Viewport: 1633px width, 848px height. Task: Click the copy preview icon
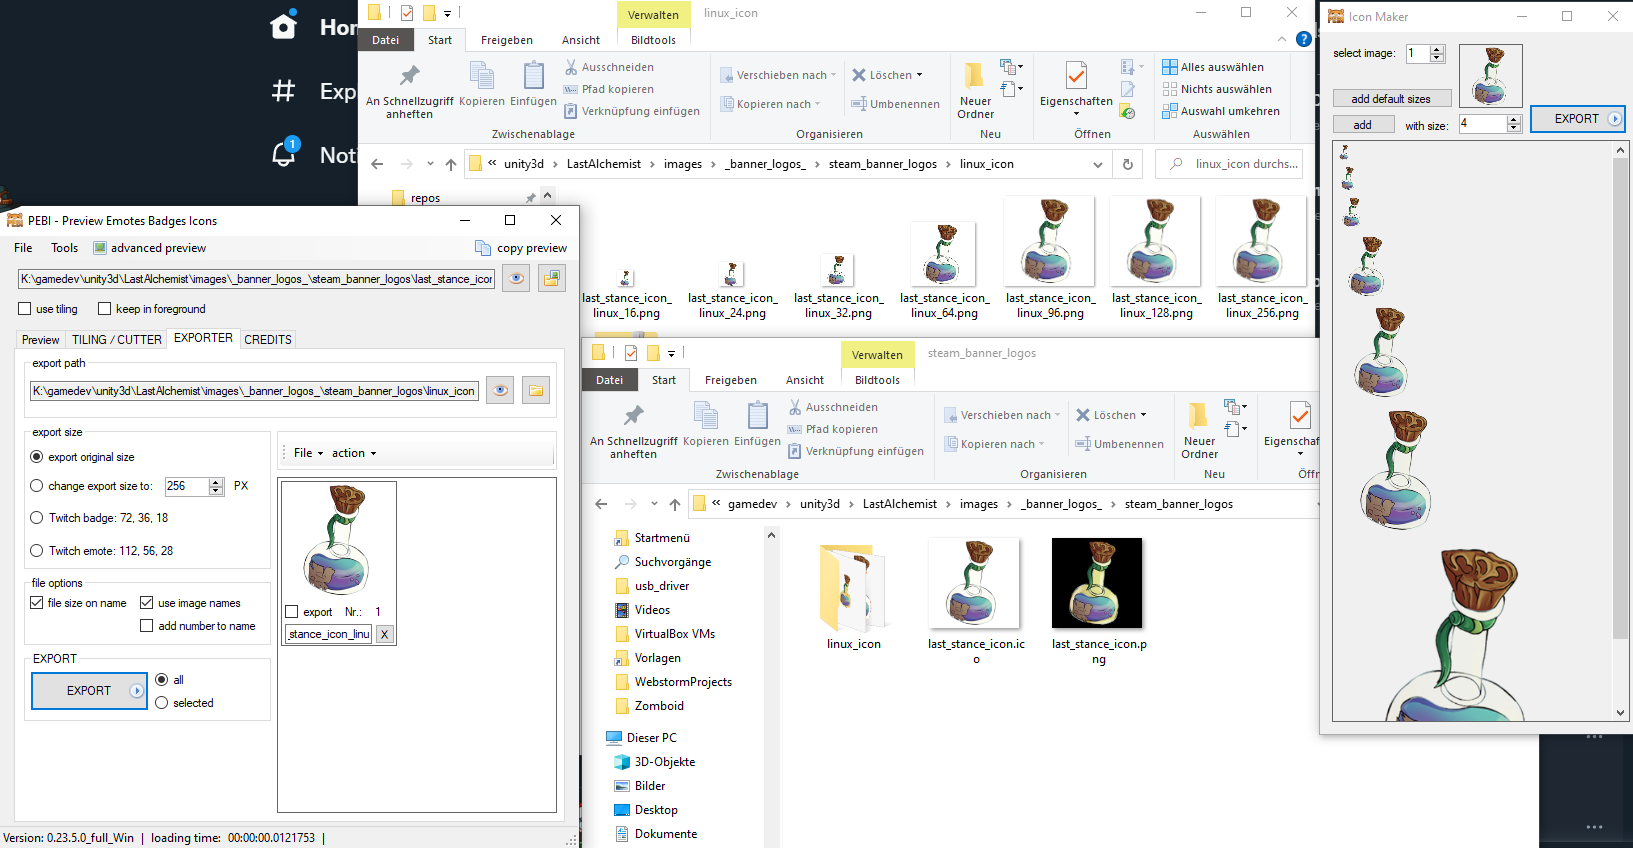click(483, 248)
